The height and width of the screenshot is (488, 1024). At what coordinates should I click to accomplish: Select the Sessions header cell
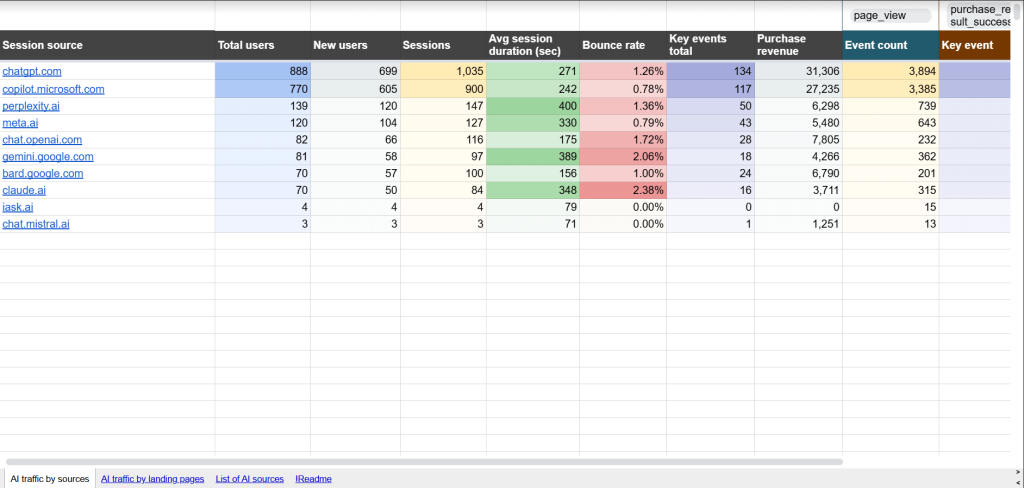(x=443, y=45)
